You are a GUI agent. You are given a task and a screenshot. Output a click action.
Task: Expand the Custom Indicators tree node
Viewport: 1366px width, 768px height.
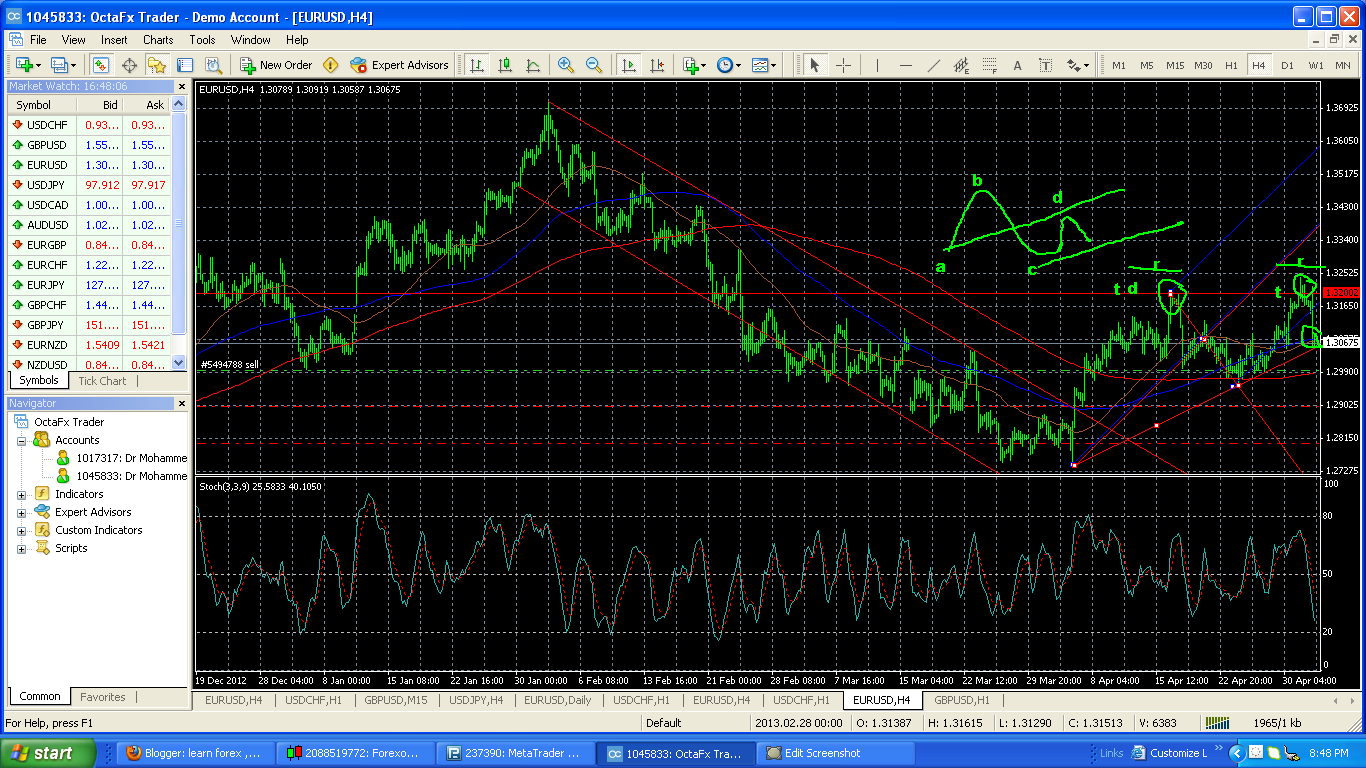21,530
